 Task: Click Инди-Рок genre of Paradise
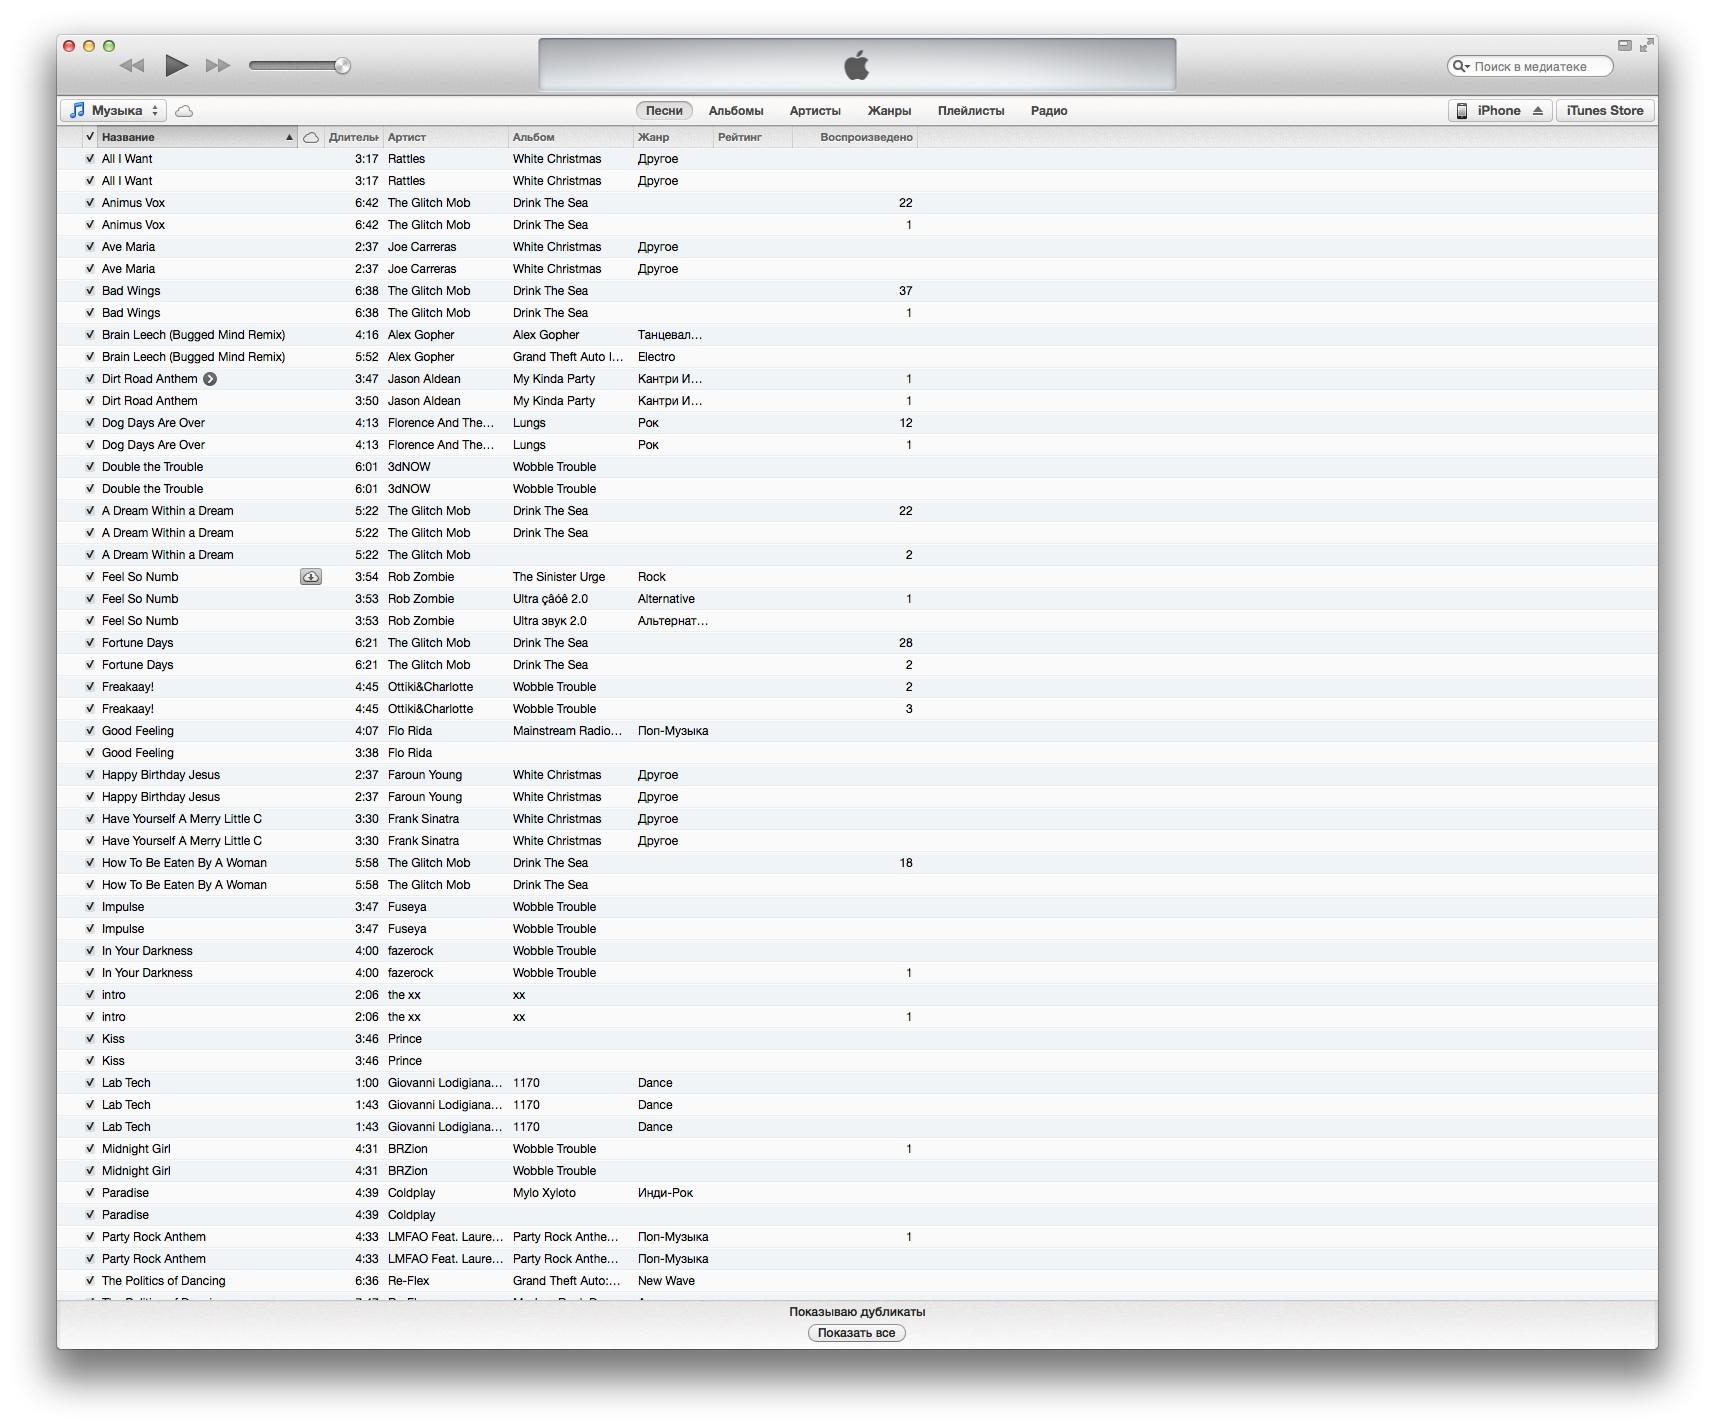[665, 1193]
